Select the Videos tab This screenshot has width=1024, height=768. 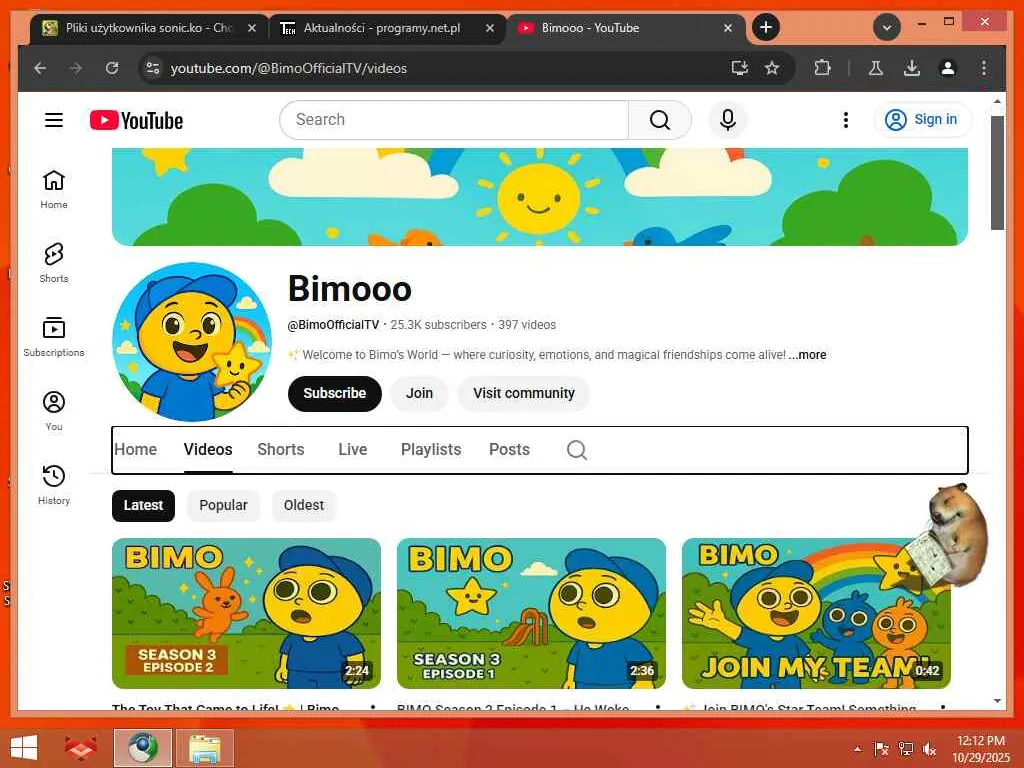click(208, 449)
